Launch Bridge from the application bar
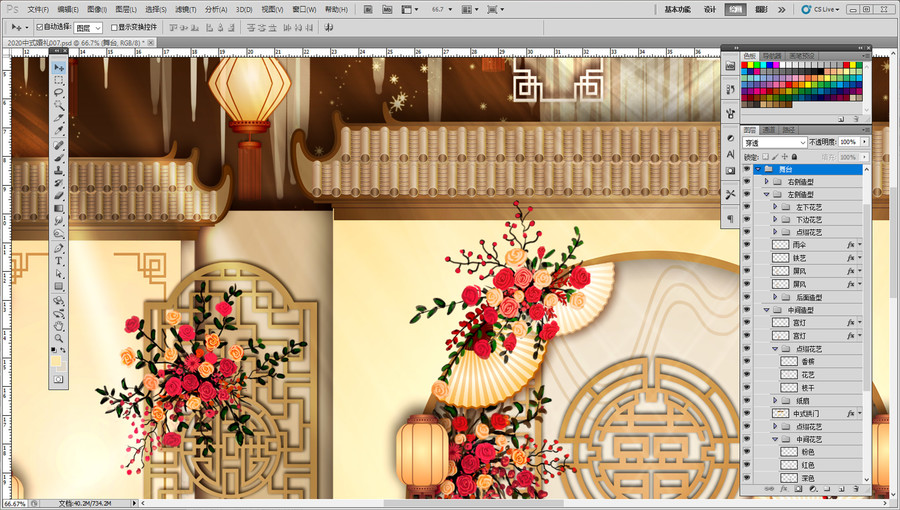The image size is (900, 510). (x=368, y=10)
